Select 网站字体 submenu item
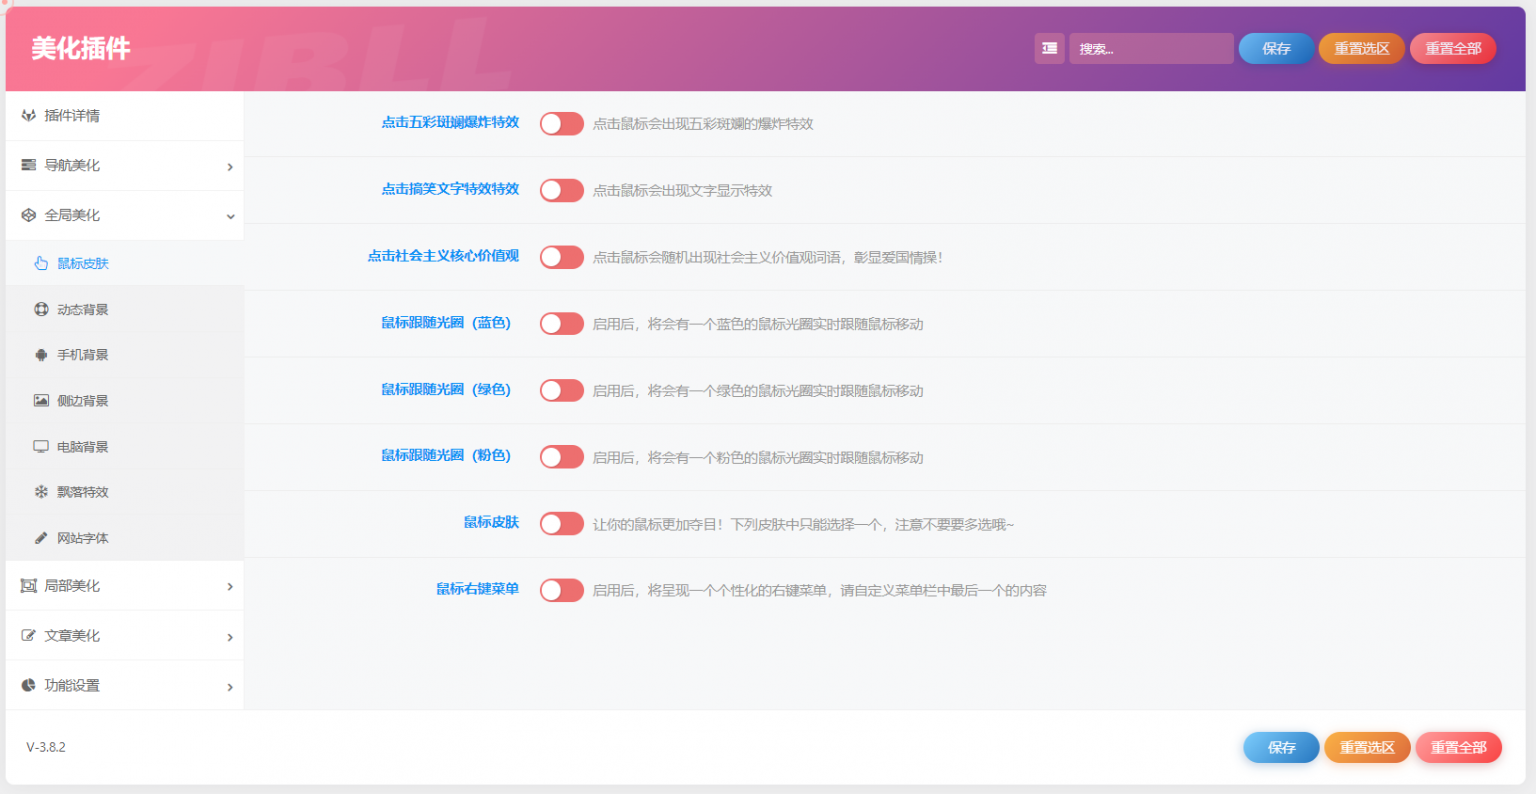 tap(125, 538)
